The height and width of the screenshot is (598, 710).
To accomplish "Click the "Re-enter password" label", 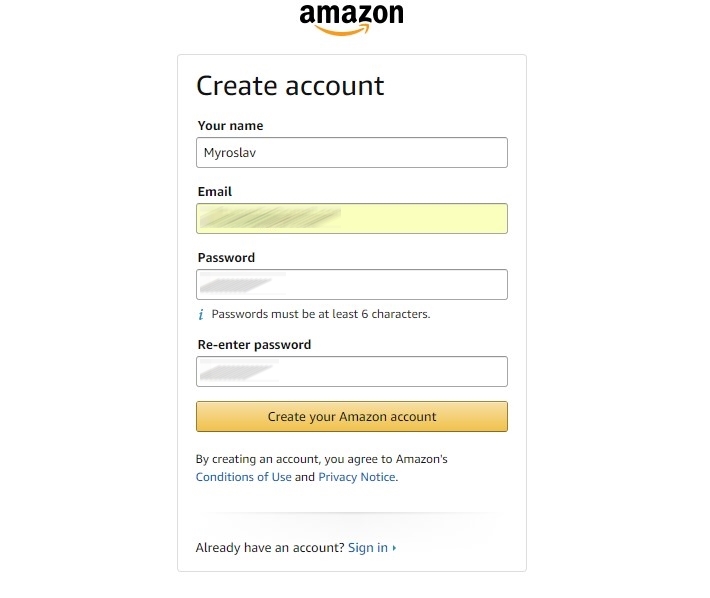I will coord(254,344).
